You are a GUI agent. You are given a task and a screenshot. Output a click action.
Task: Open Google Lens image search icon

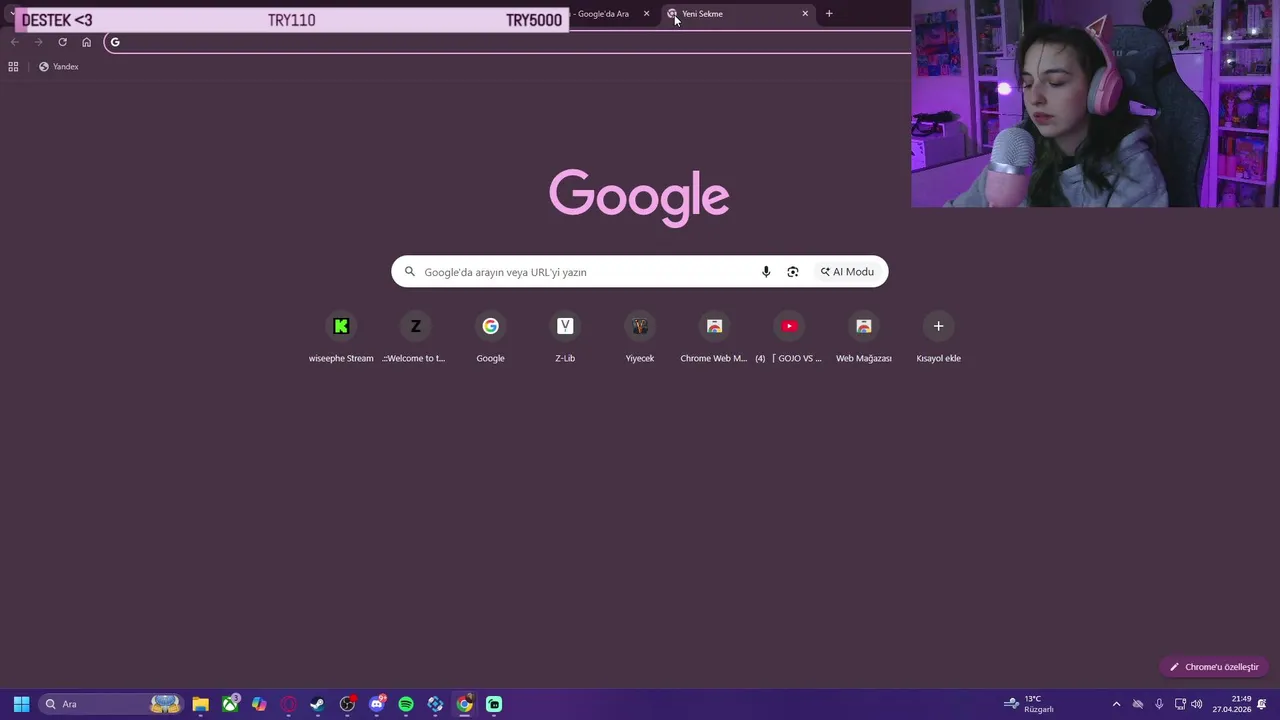pos(793,272)
